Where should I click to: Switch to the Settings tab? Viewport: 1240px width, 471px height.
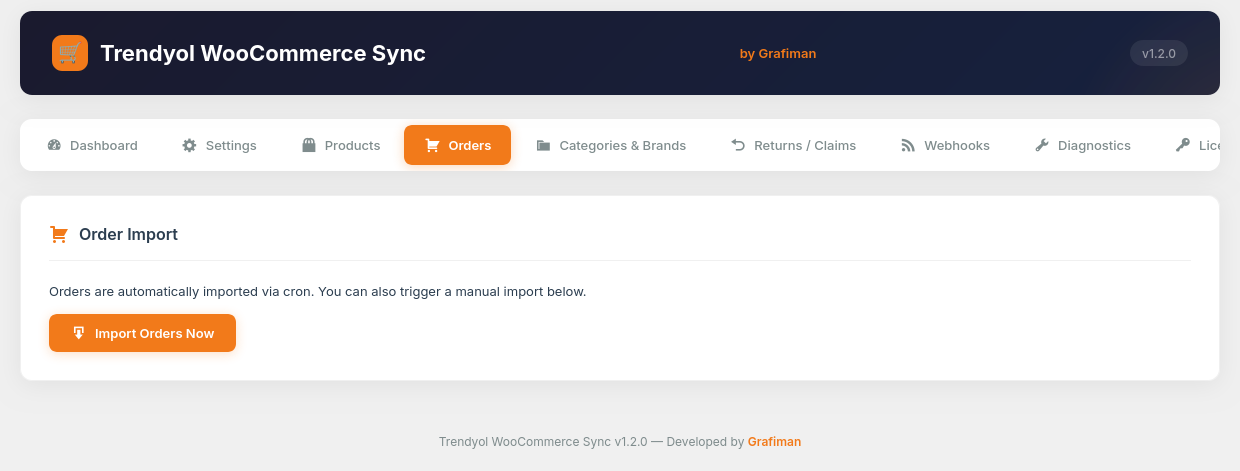219,145
